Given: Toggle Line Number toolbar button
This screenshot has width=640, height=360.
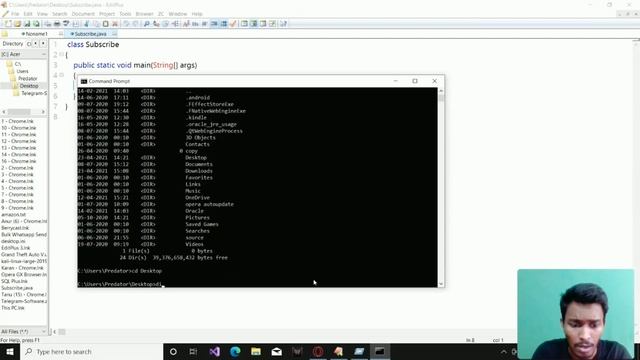Looking at the screenshot, I should [224, 24].
